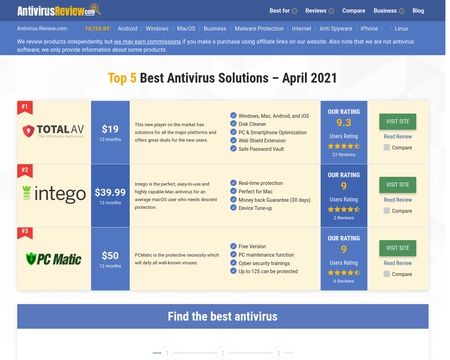Filter by MacOS
This screenshot has height=360, width=450.
(x=186, y=29)
